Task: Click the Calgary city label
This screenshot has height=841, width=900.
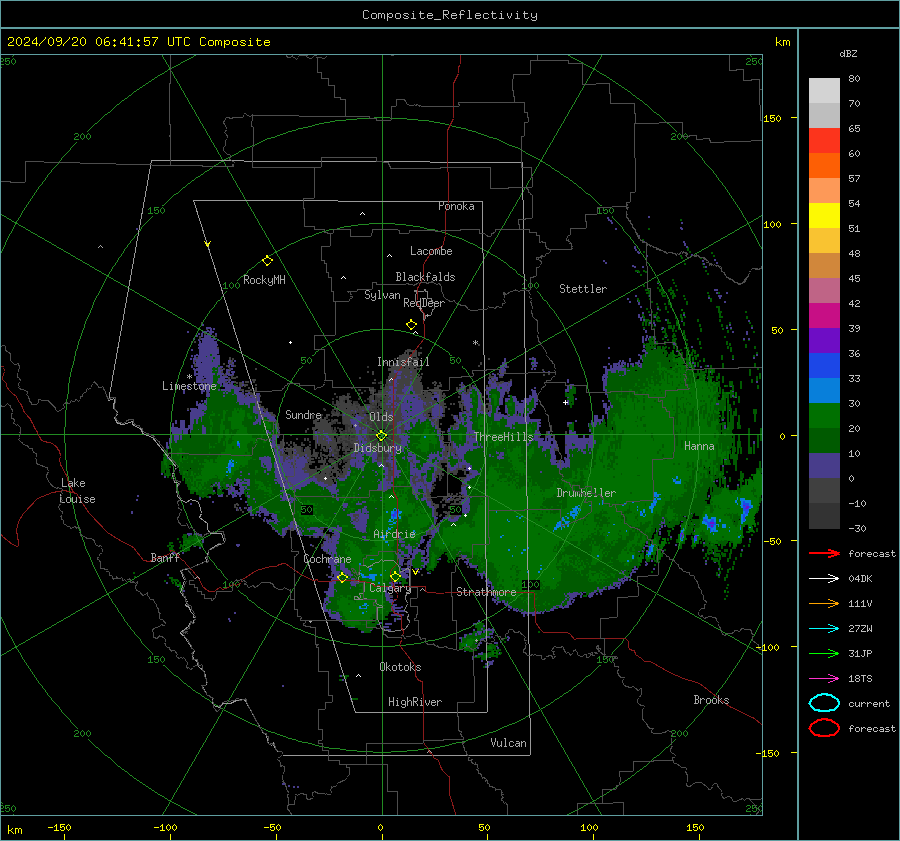Action: tap(390, 588)
